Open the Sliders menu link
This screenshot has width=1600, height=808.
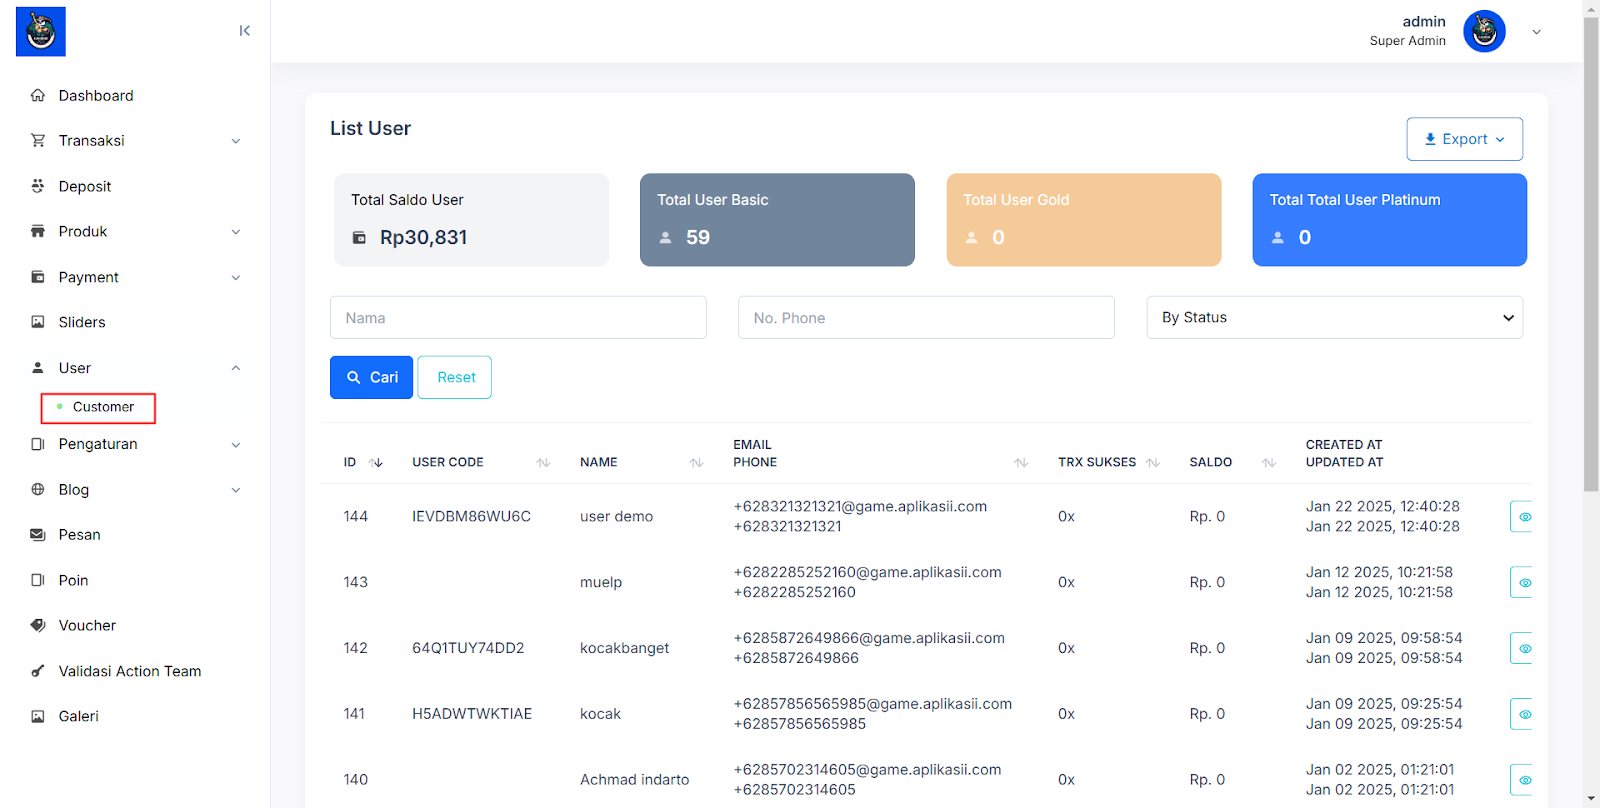pyautogui.click(x=82, y=322)
